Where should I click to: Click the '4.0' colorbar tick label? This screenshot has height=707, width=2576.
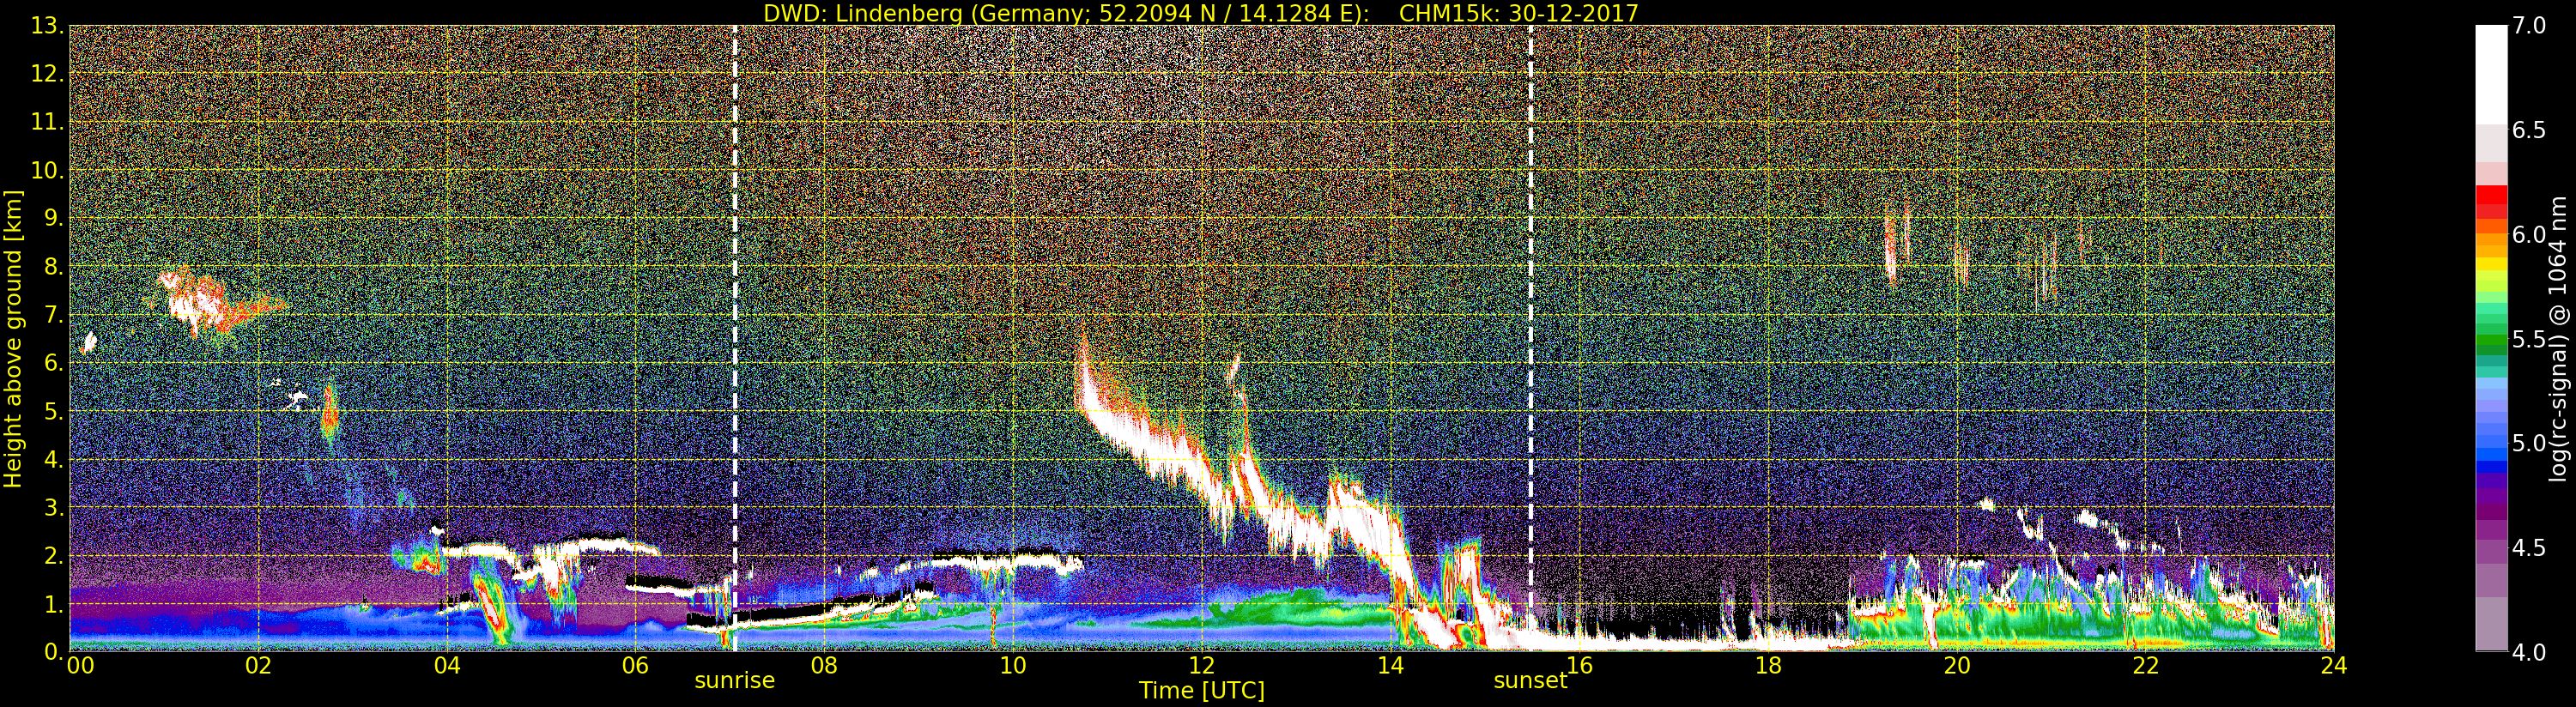click(2528, 652)
